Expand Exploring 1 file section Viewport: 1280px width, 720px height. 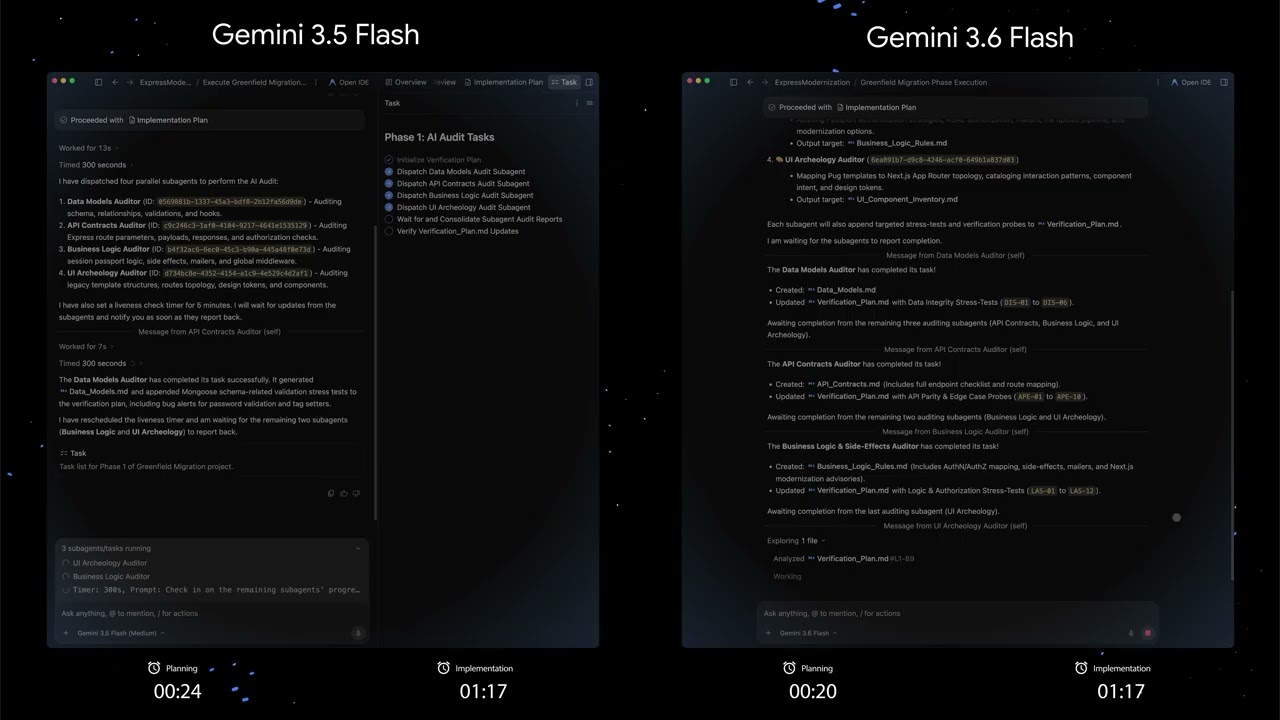click(x=796, y=540)
